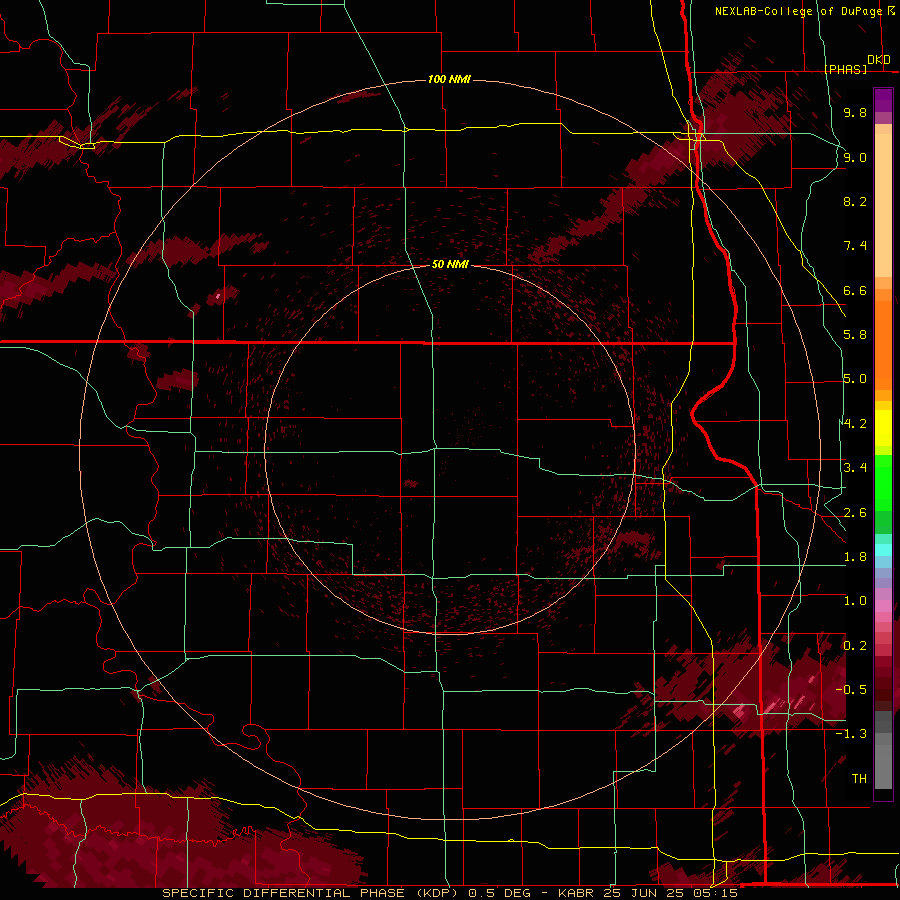This screenshot has height=900, width=900.
Task: Click the KABR 25 JUN 25 05:15 timestamp
Action: (648, 893)
